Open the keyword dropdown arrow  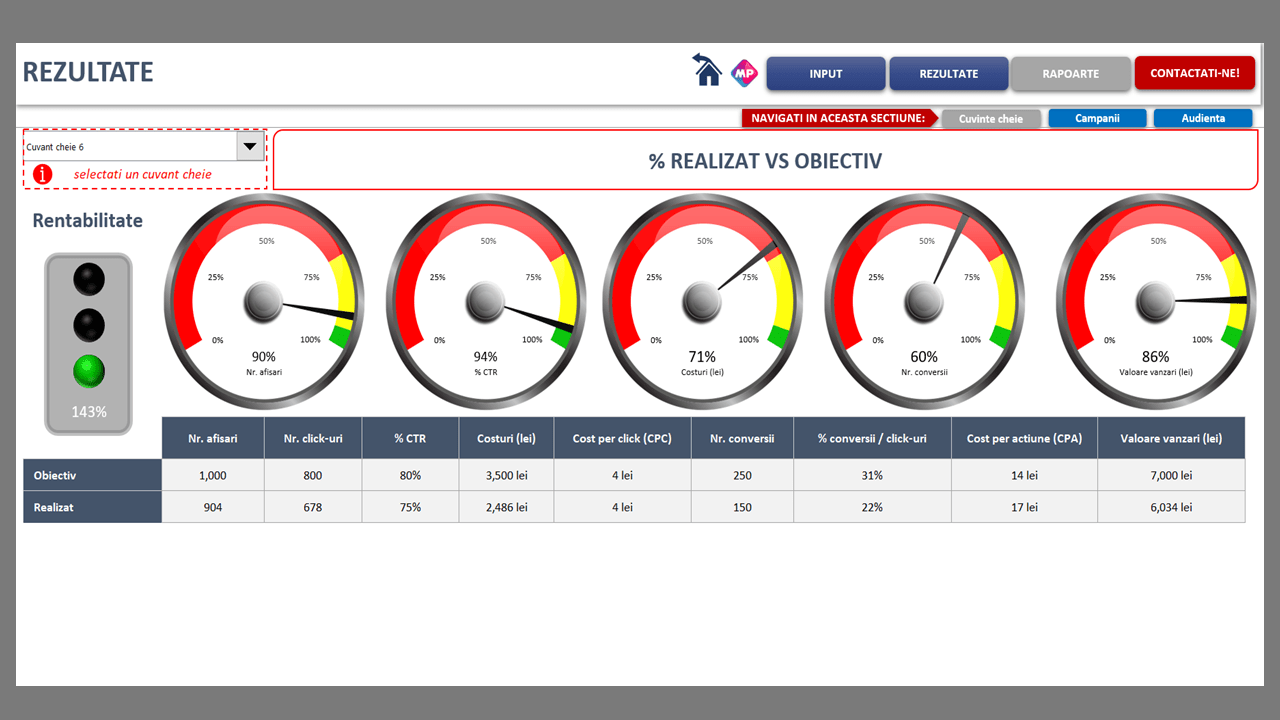tap(250, 147)
